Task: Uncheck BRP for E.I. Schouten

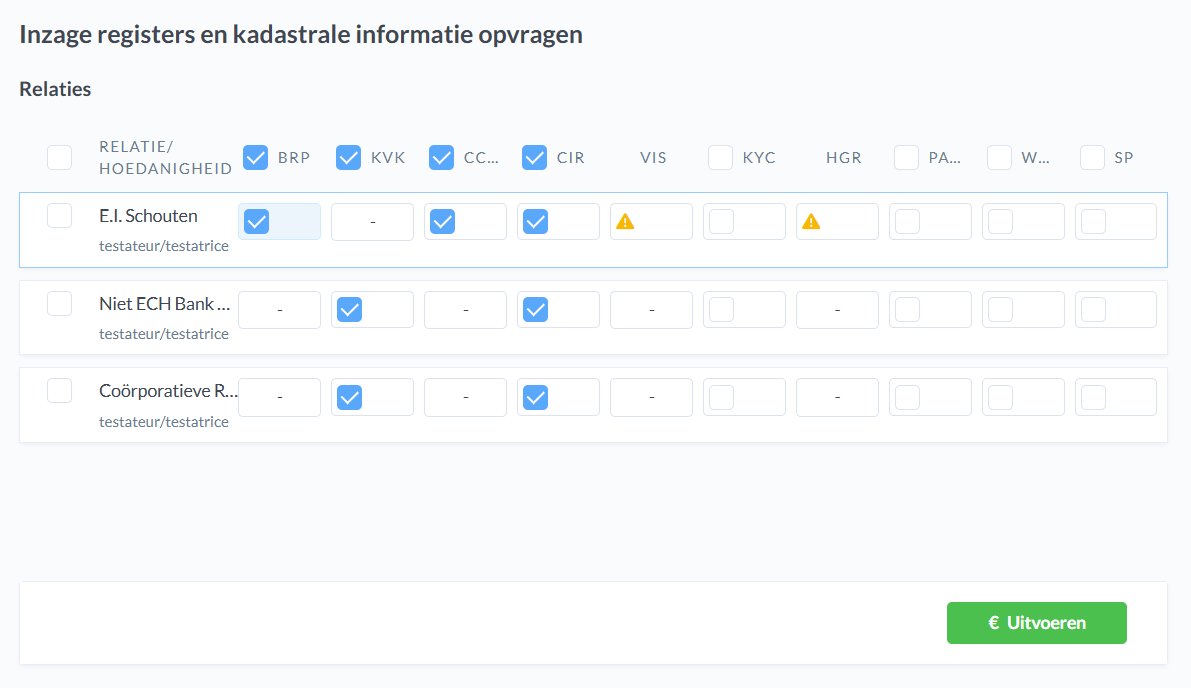Action: [257, 222]
